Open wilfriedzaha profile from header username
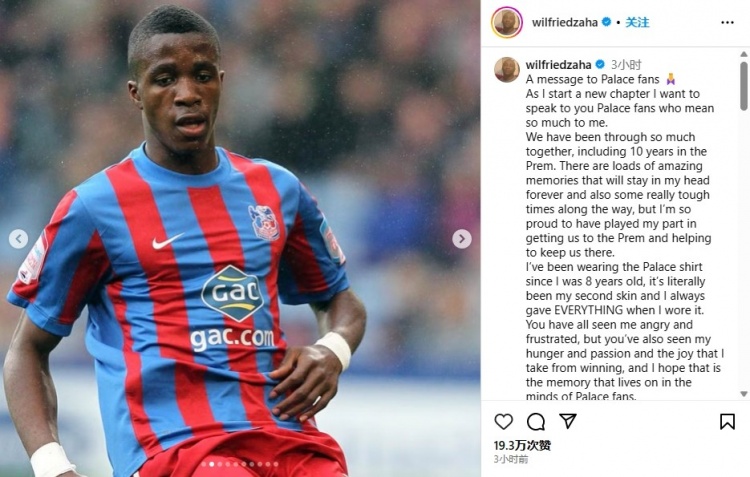Image resolution: width=750 pixels, height=477 pixels. [x=564, y=22]
